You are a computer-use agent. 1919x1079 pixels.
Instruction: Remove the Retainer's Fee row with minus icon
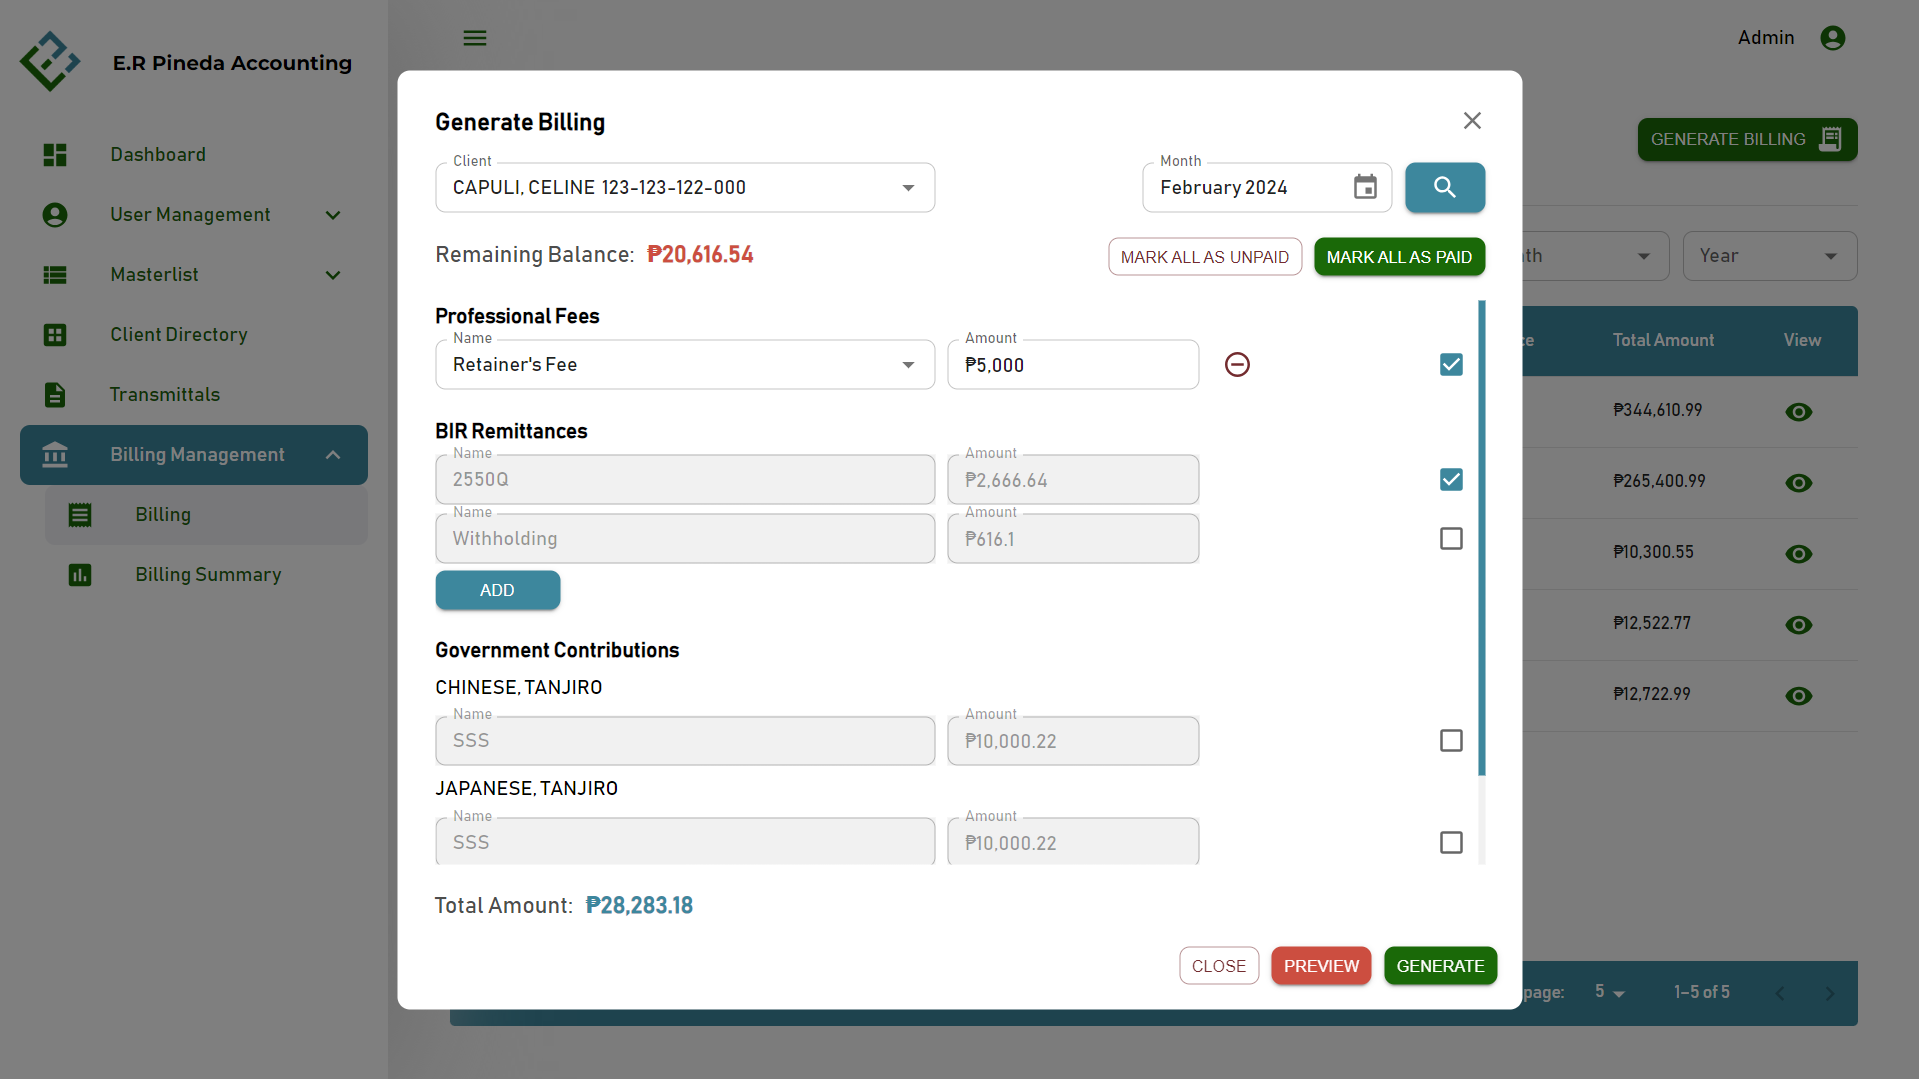click(1237, 365)
